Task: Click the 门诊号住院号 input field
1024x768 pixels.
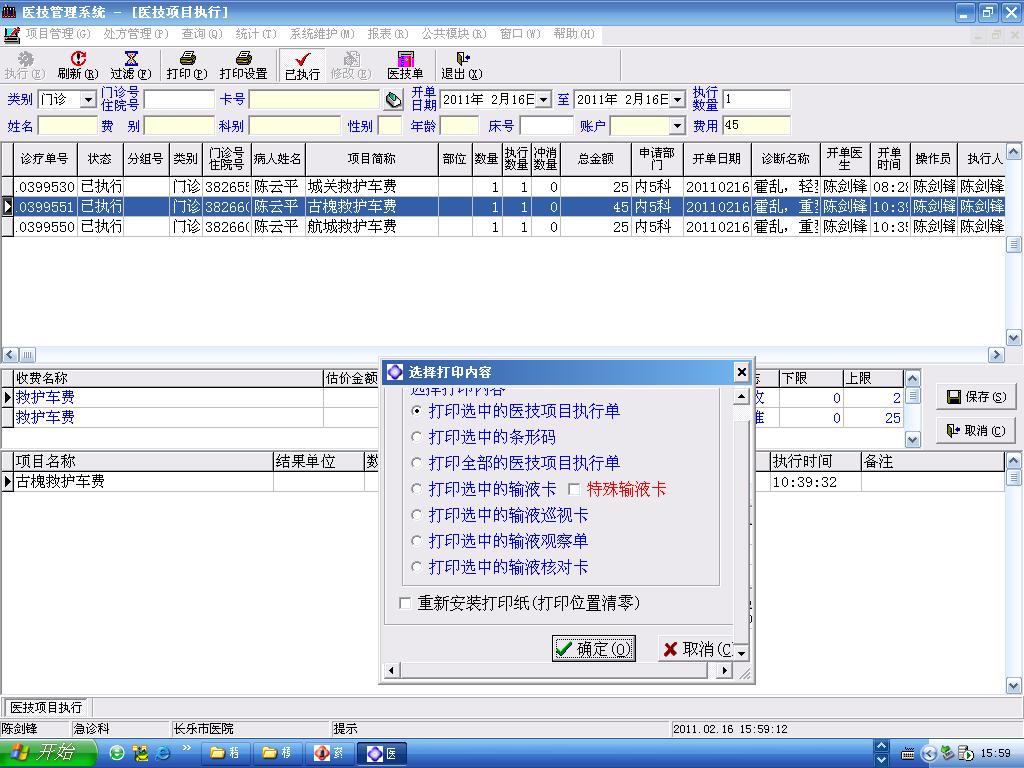Action: pos(179,99)
